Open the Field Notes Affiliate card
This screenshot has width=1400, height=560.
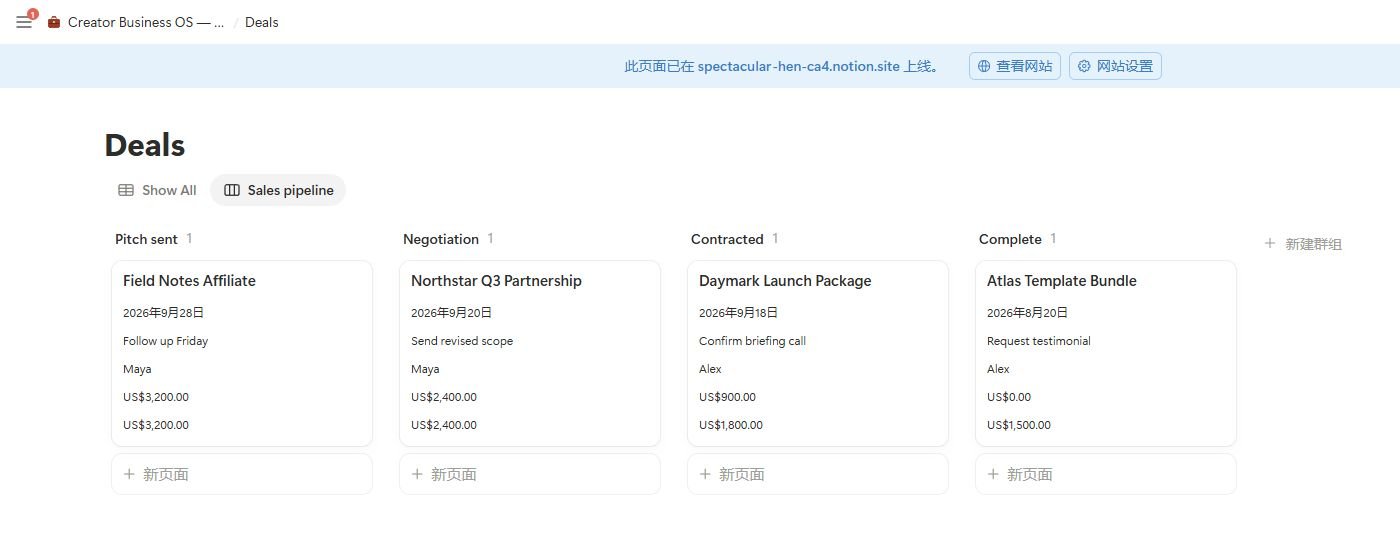(242, 353)
